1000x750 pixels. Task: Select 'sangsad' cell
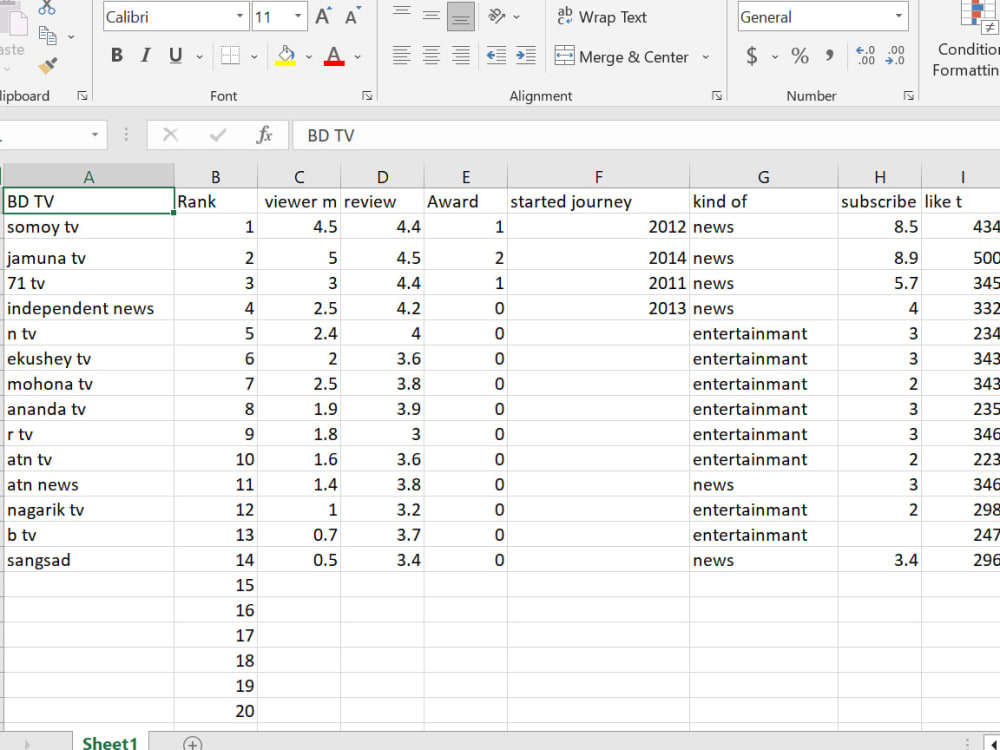pos(89,560)
